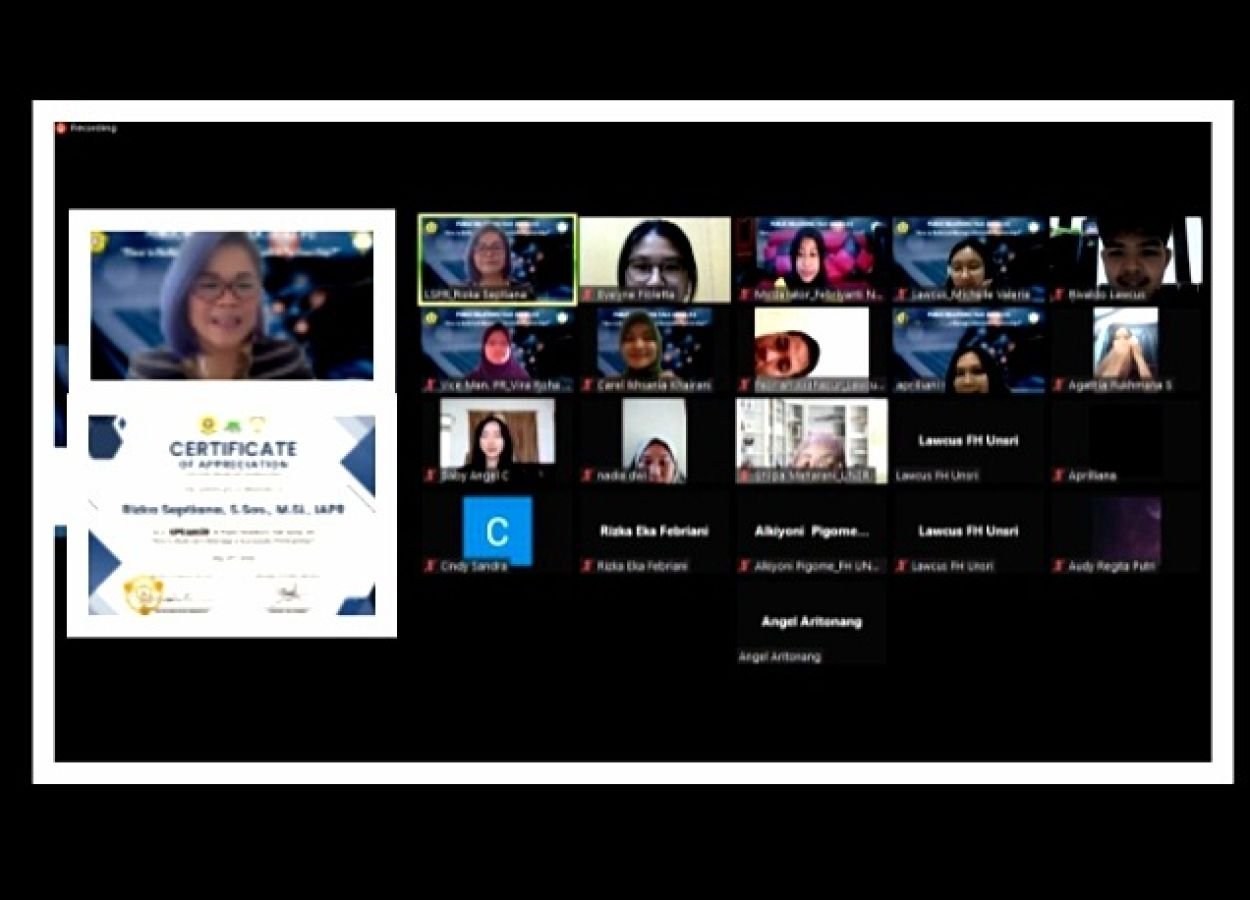This screenshot has height=900, width=1250.
Task: Select the Alkiyoni Pigome participant tile
Action: (x=811, y=531)
